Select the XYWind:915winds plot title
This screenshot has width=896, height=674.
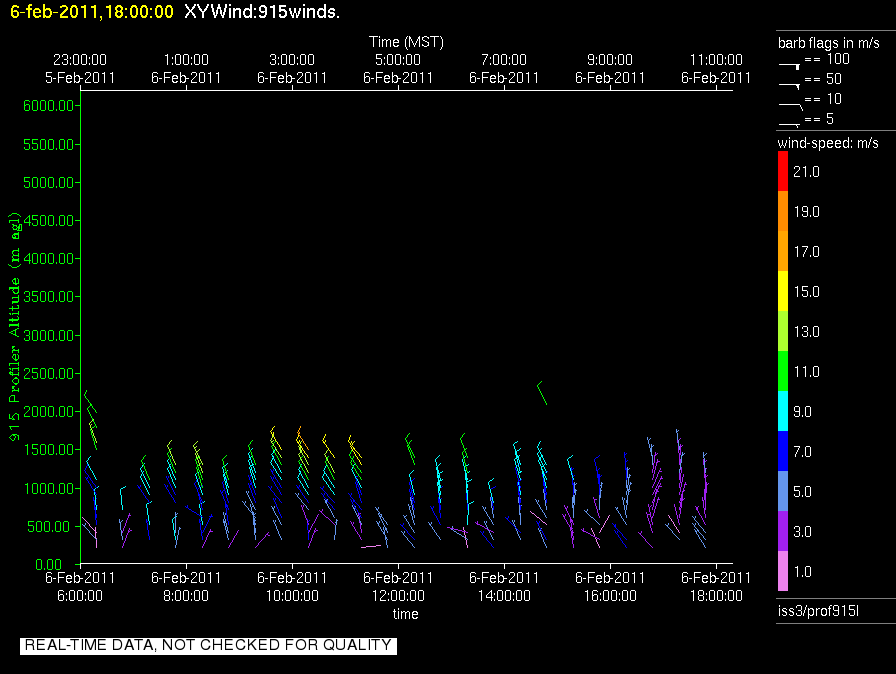[x=262, y=12]
